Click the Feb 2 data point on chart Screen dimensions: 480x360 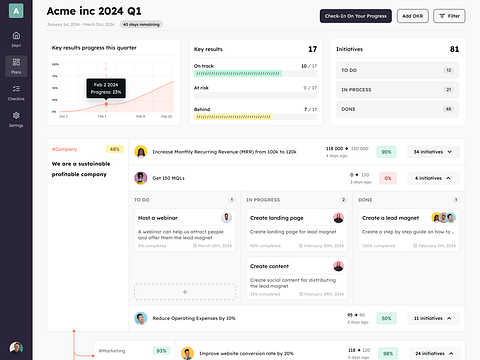[x=106, y=104]
